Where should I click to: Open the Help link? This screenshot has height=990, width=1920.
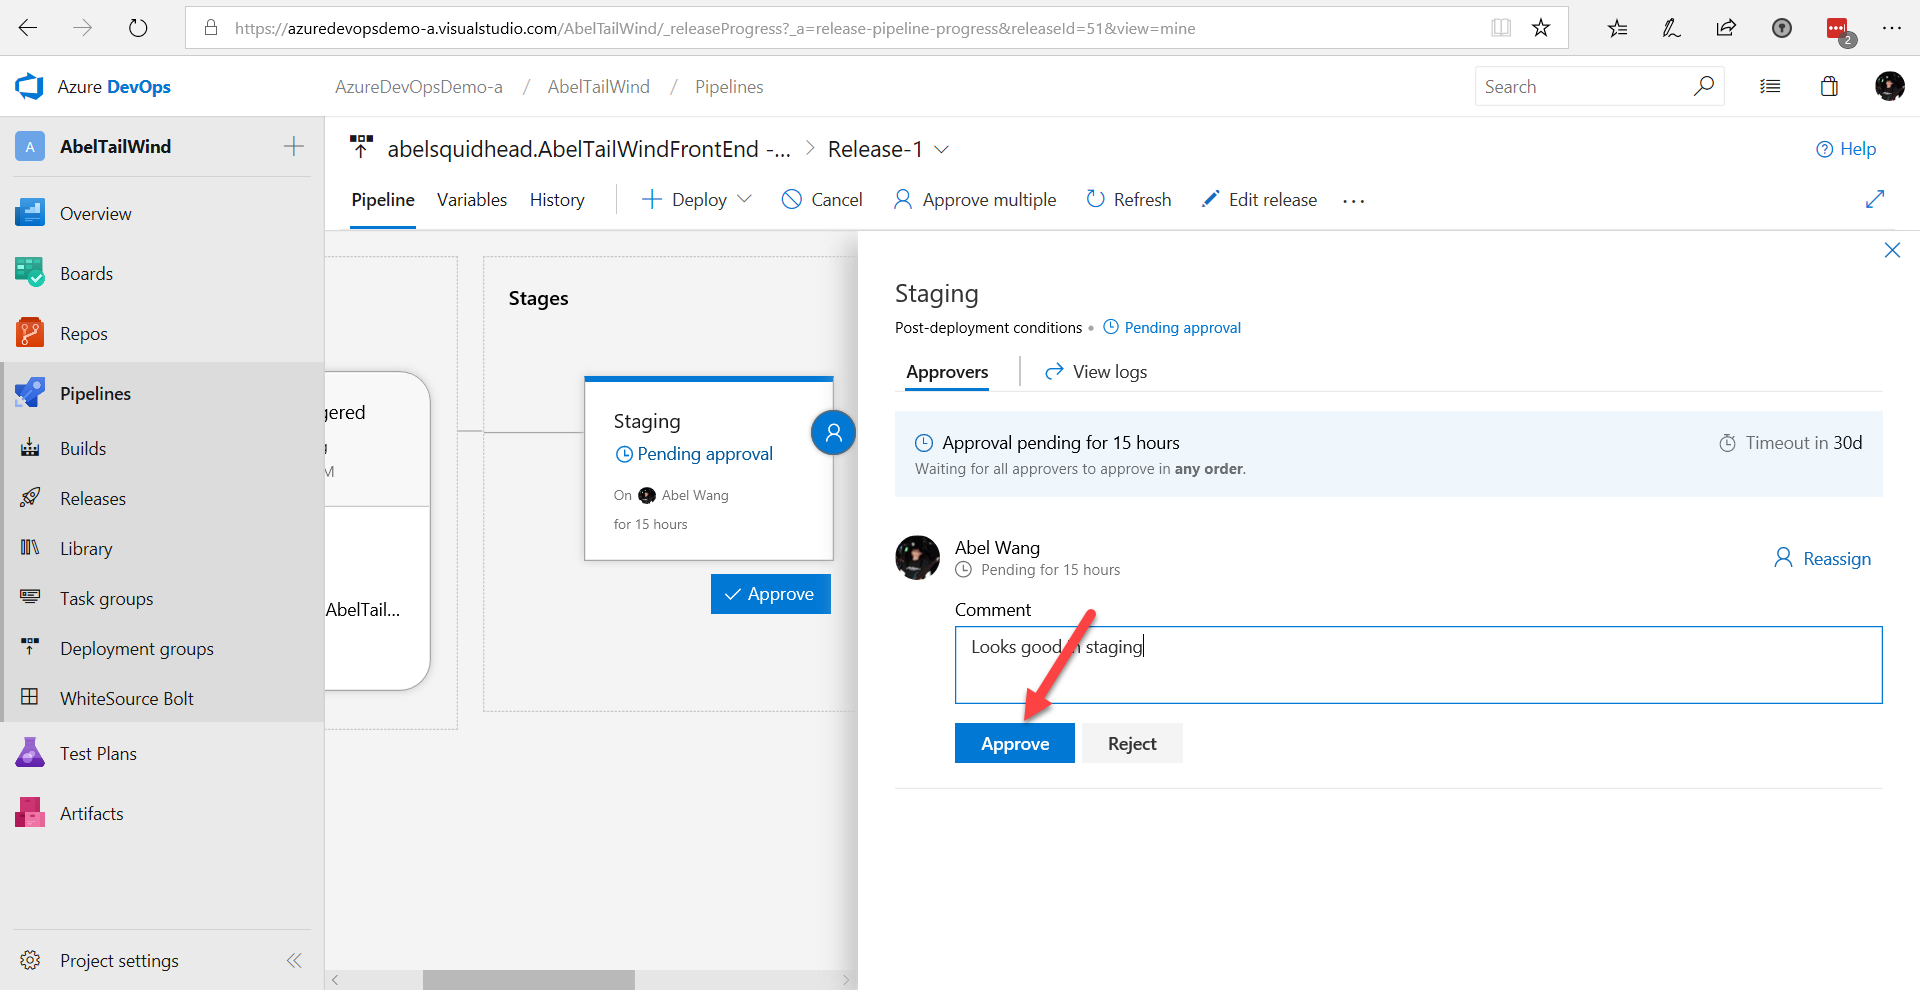[x=1846, y=149]
